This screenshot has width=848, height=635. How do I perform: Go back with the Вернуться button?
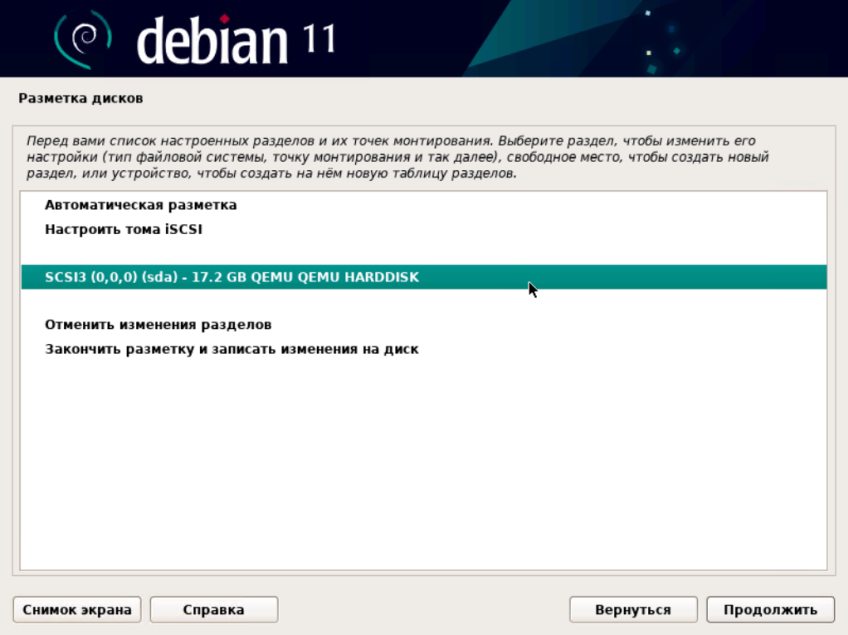coord(633,610)
